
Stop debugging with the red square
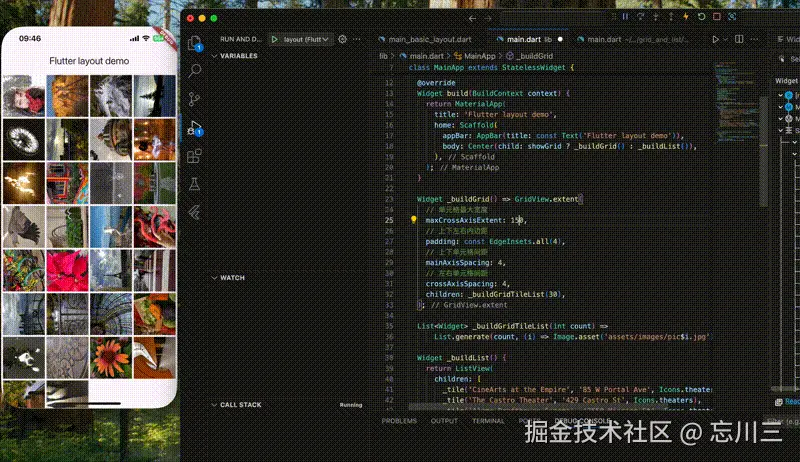click(x=717, y=17)
